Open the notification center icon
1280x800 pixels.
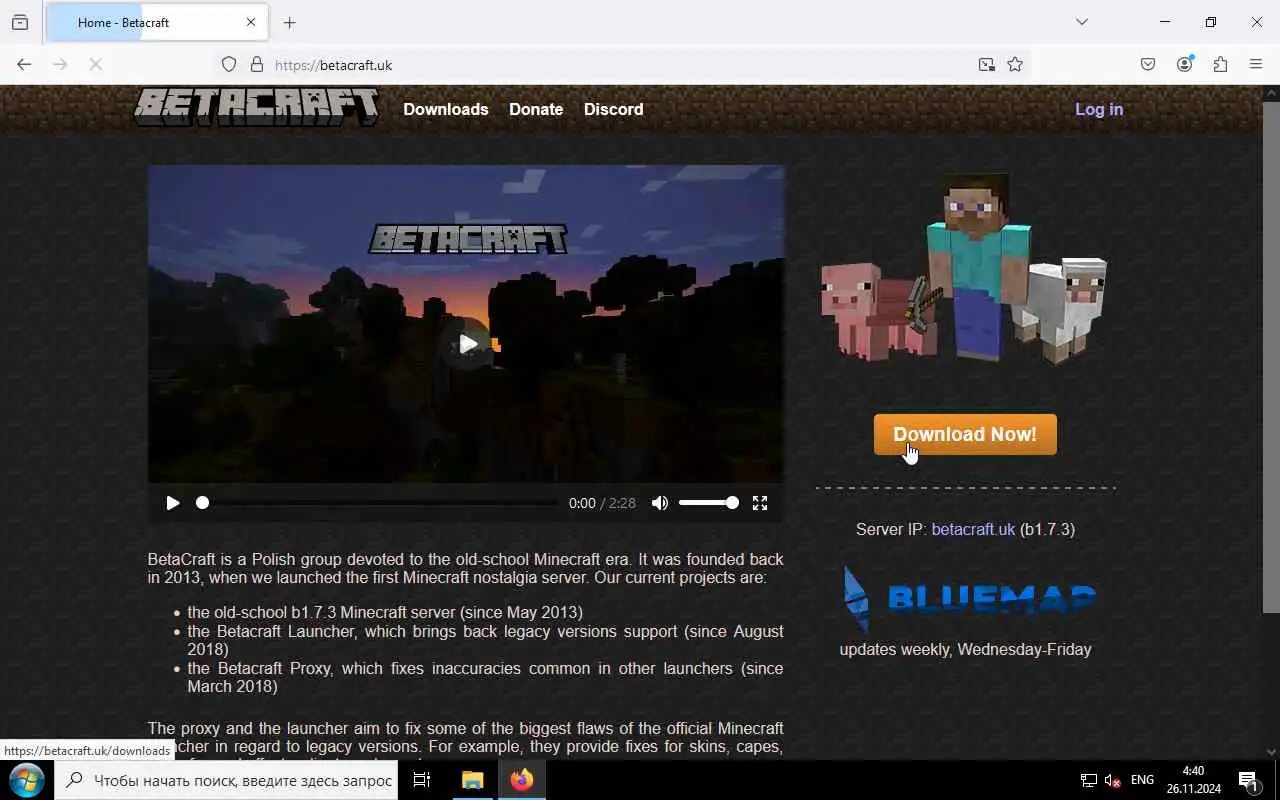1248,780
